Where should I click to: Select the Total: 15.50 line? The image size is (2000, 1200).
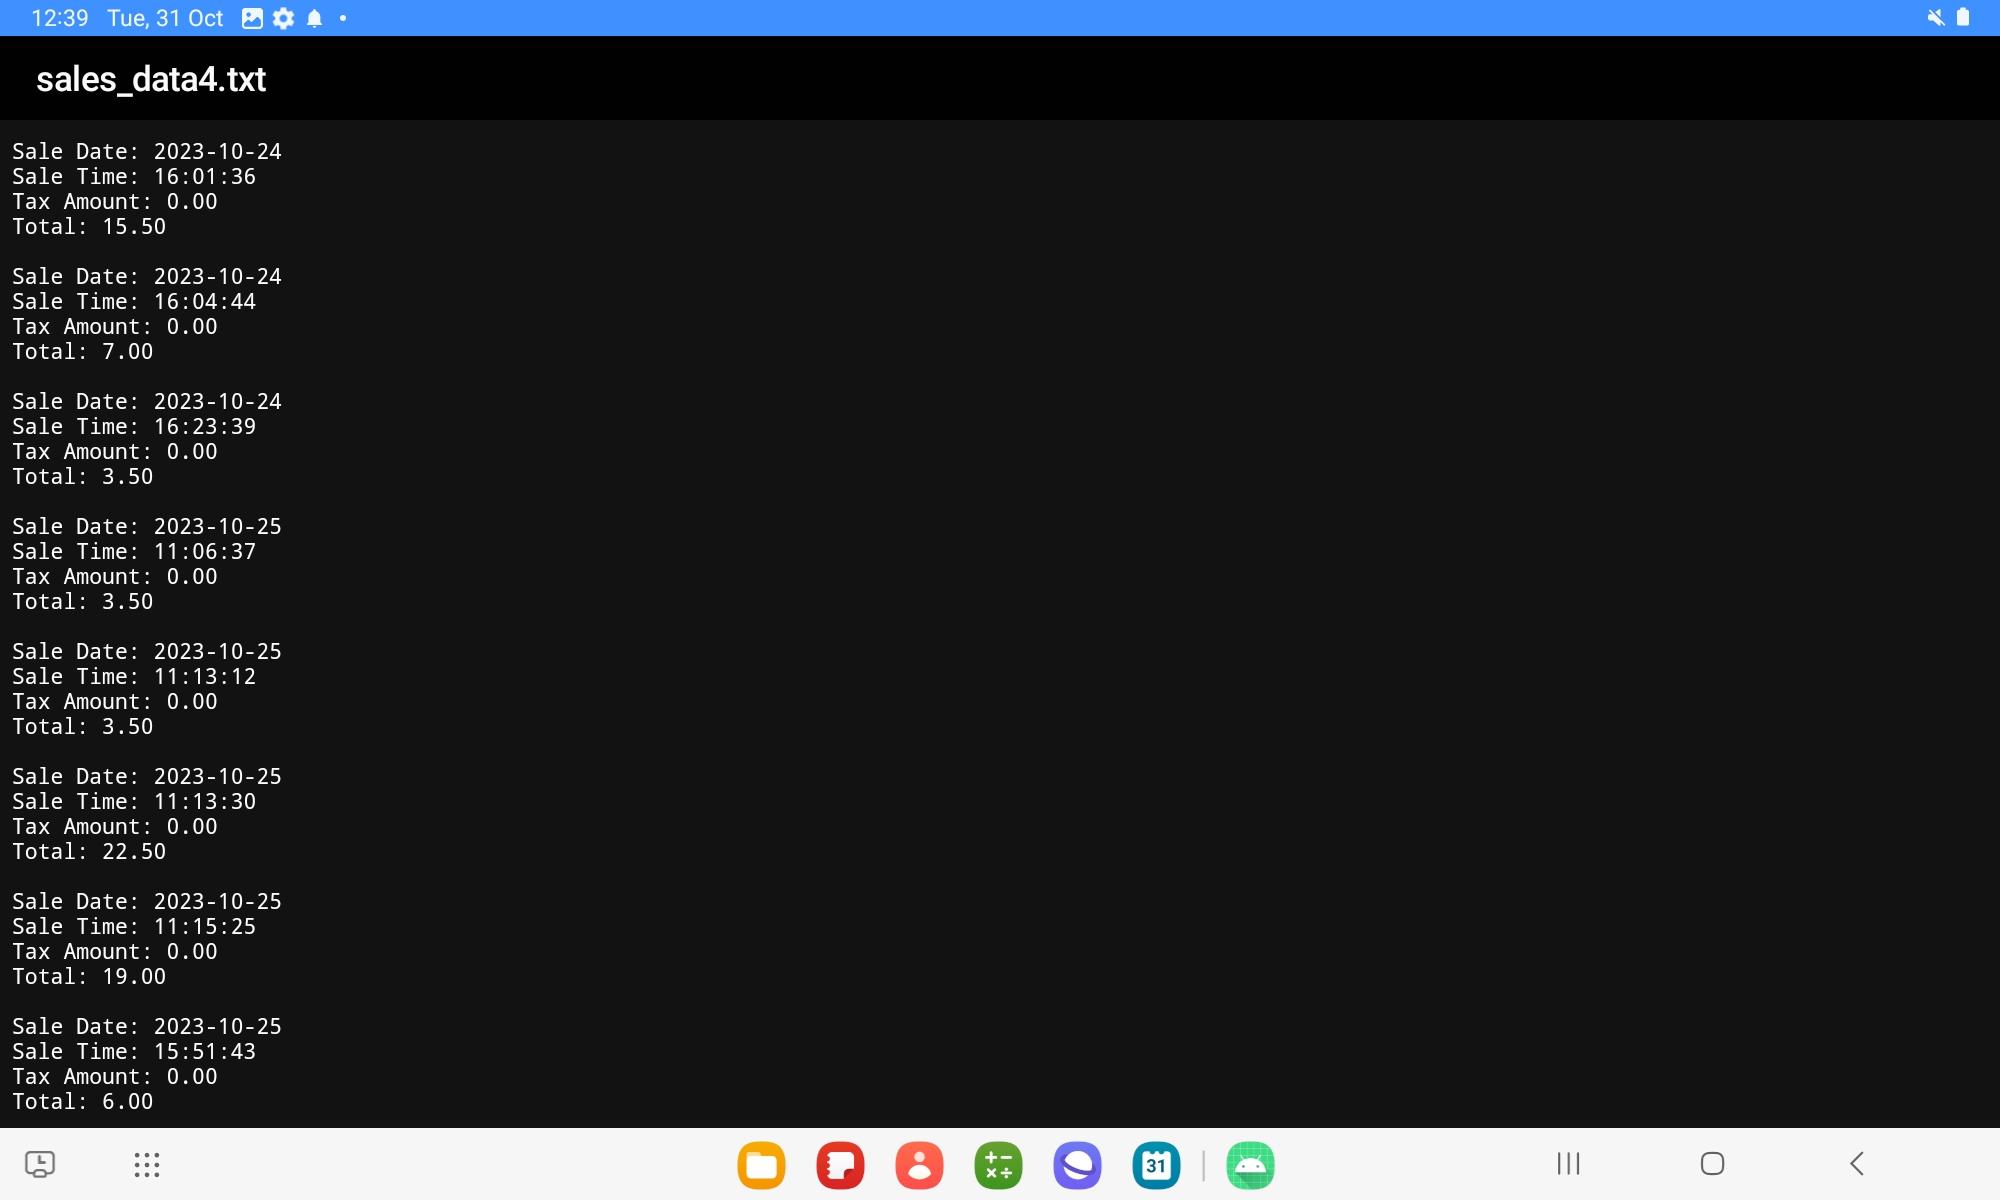pos(89,227)
